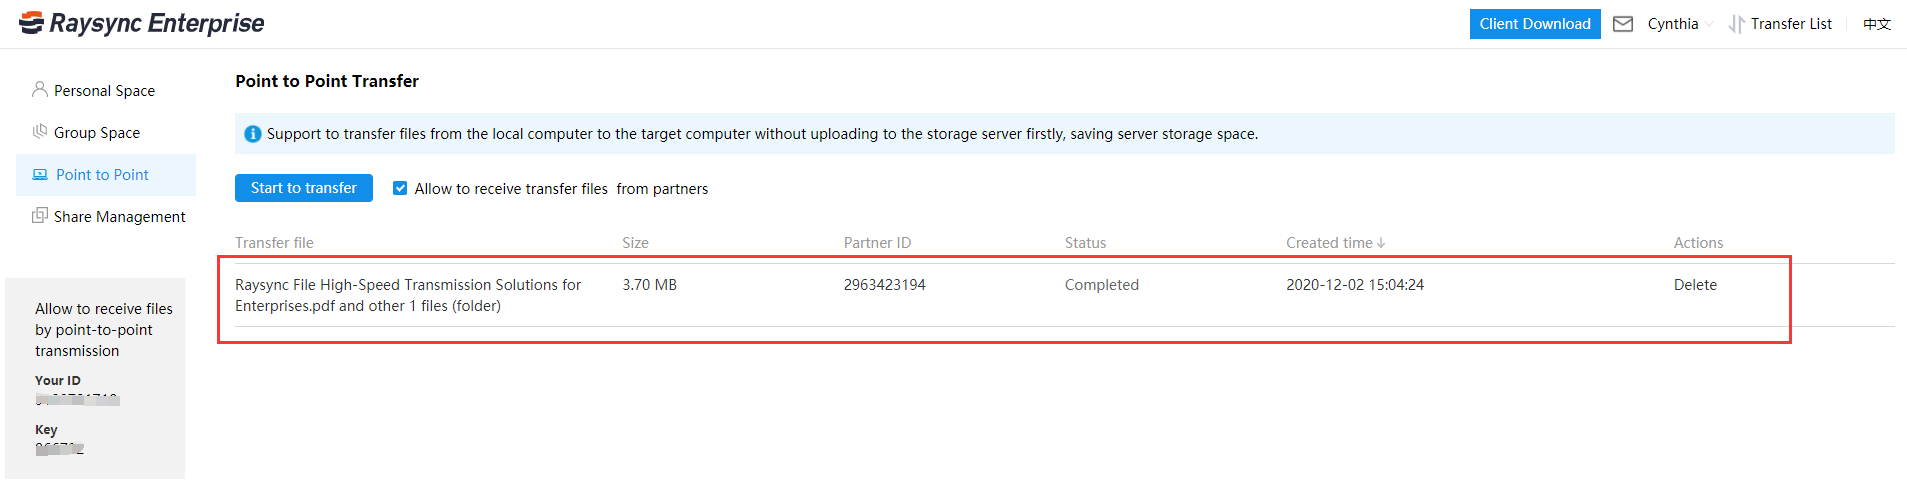Click the blue info icon in banner
Image resolution: width=1907 pixels, height=501 pixels.
pyautogui.click(x=253, y=134)
